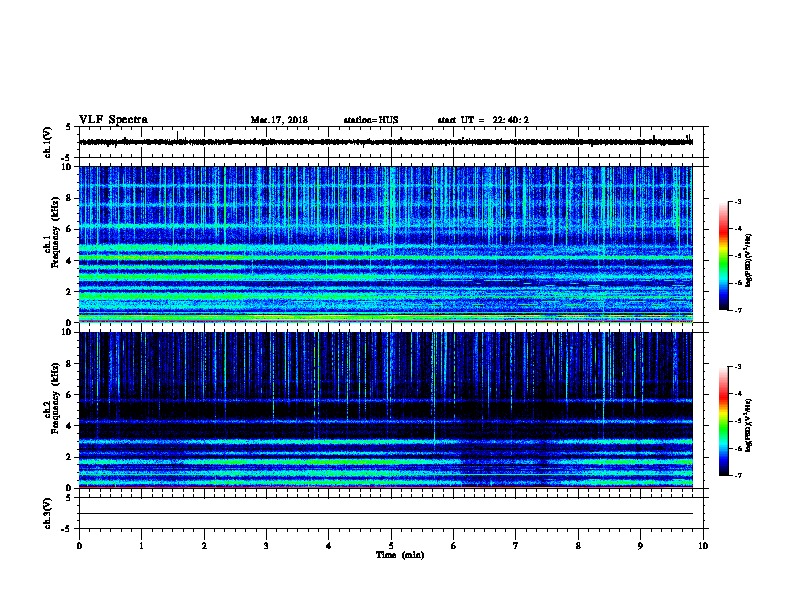Click the "-3" label on ch.2 color bar

point(737,367)
